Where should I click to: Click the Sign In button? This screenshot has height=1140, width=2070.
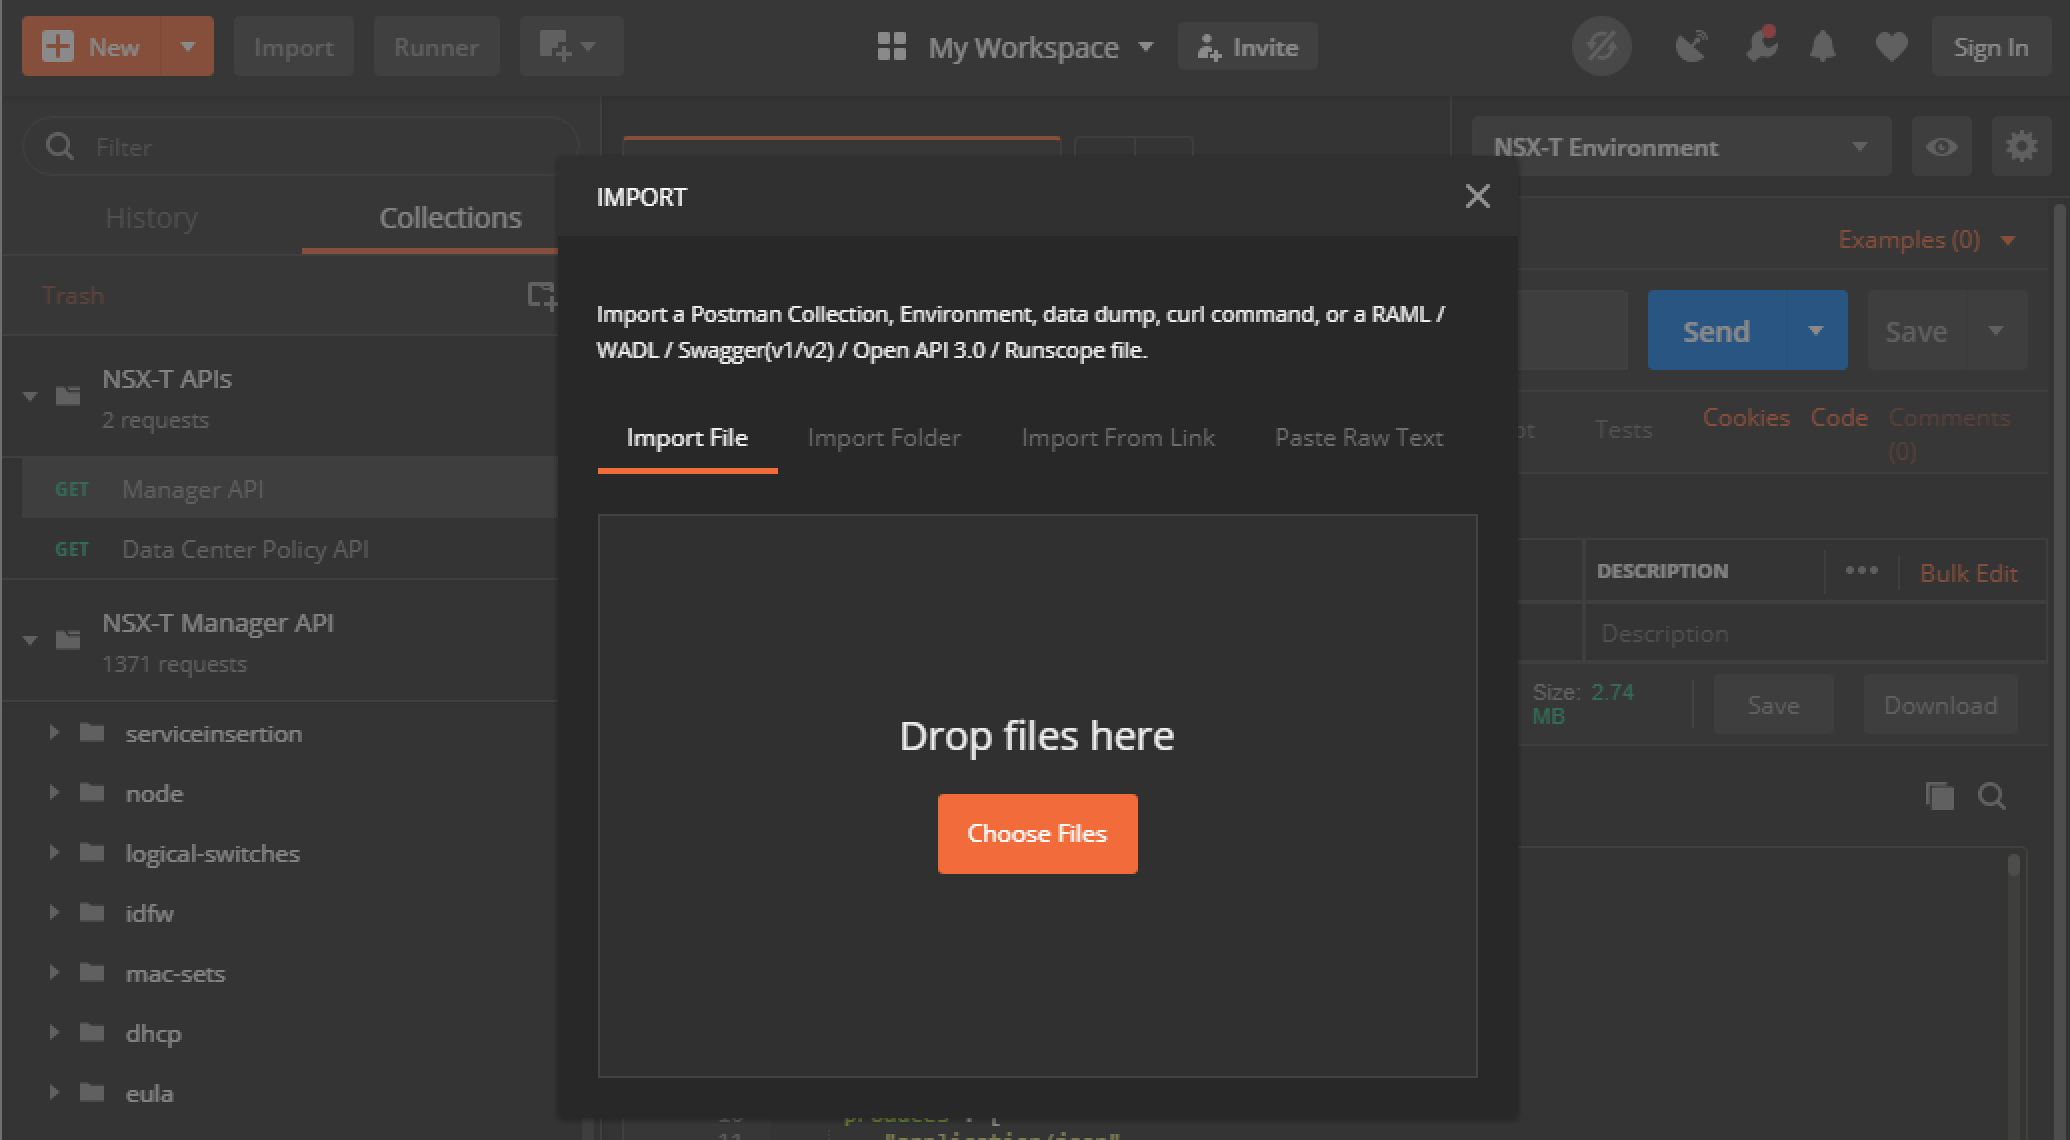1990,47
